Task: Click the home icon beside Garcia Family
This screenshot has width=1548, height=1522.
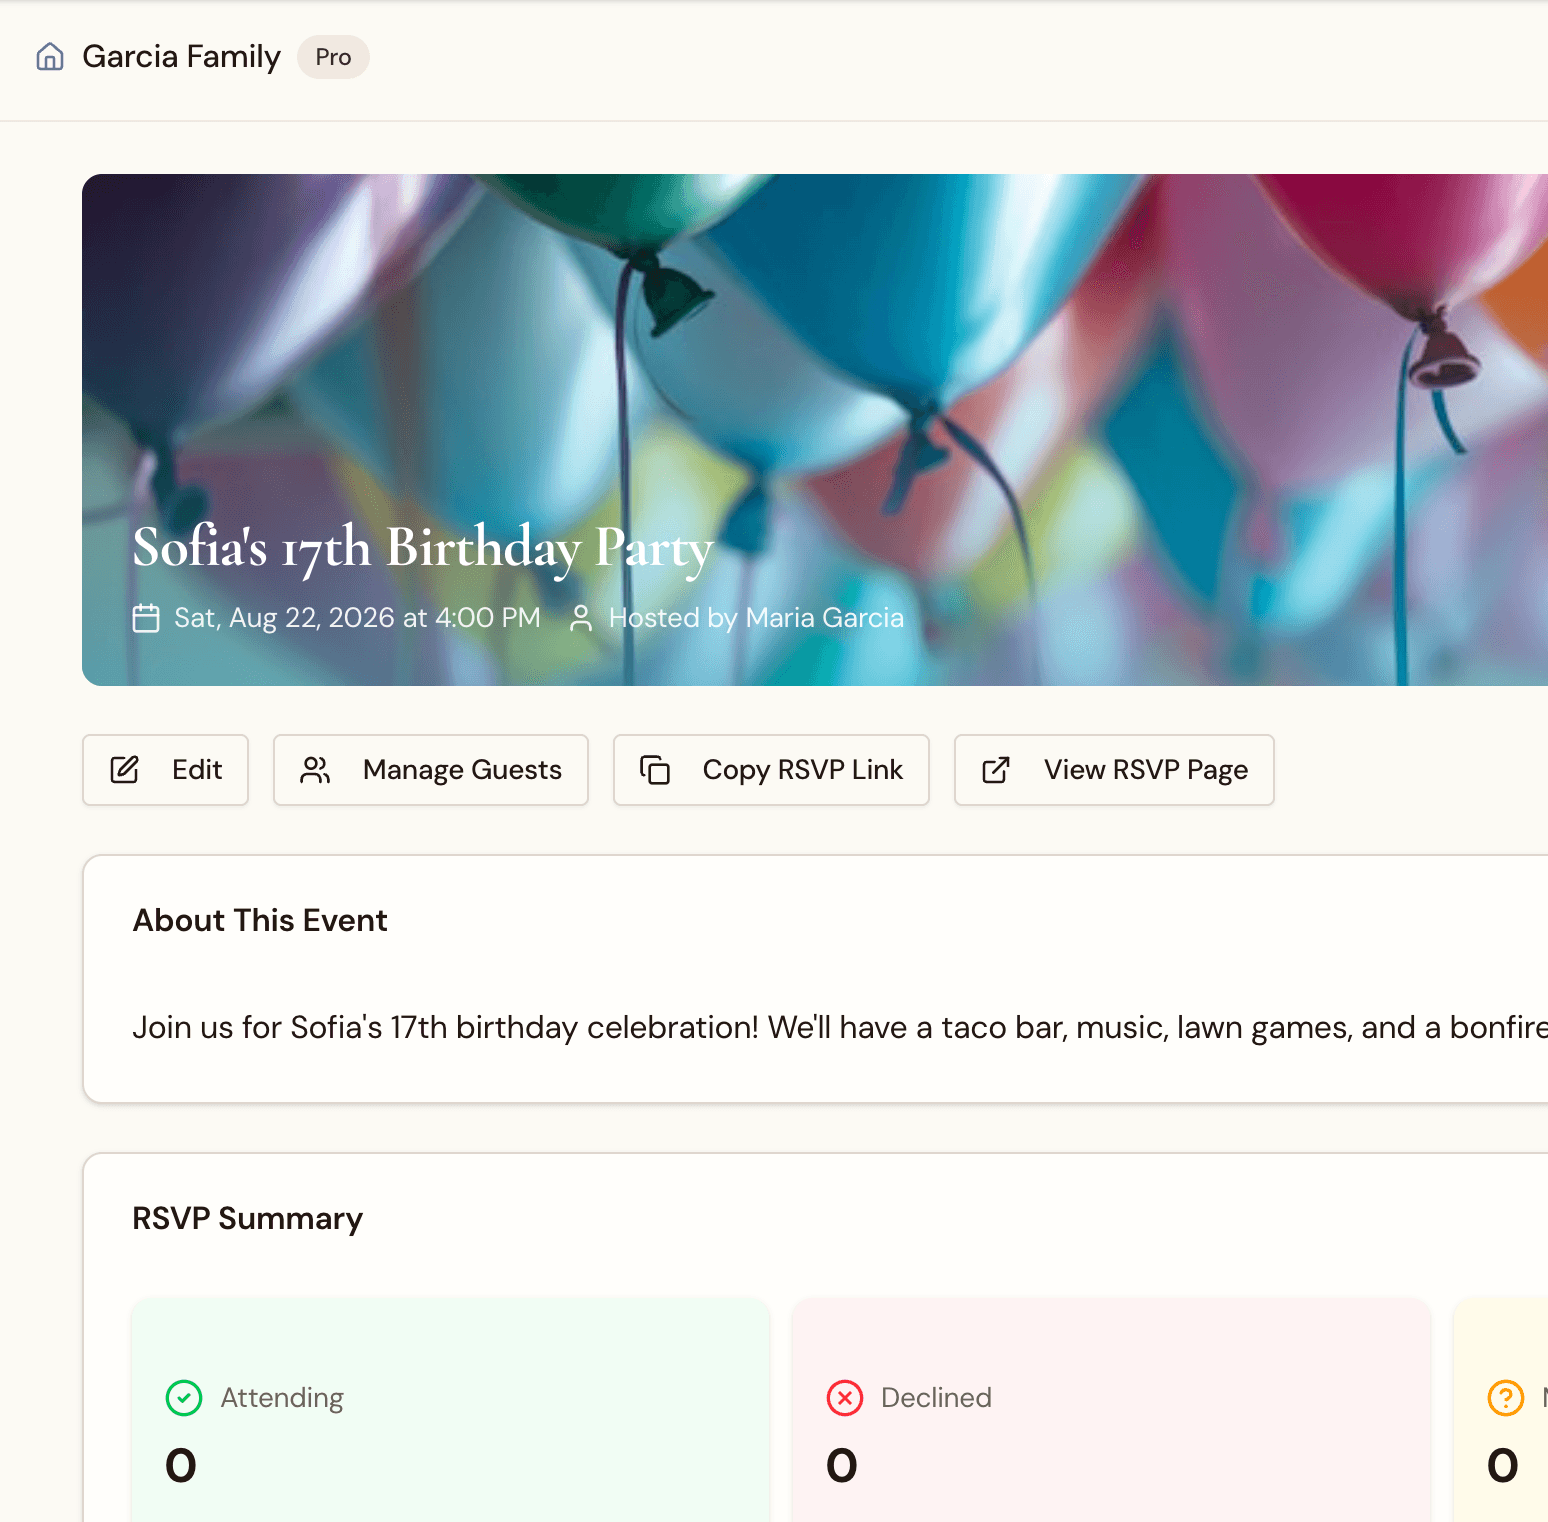Action: tap(50, 57)
